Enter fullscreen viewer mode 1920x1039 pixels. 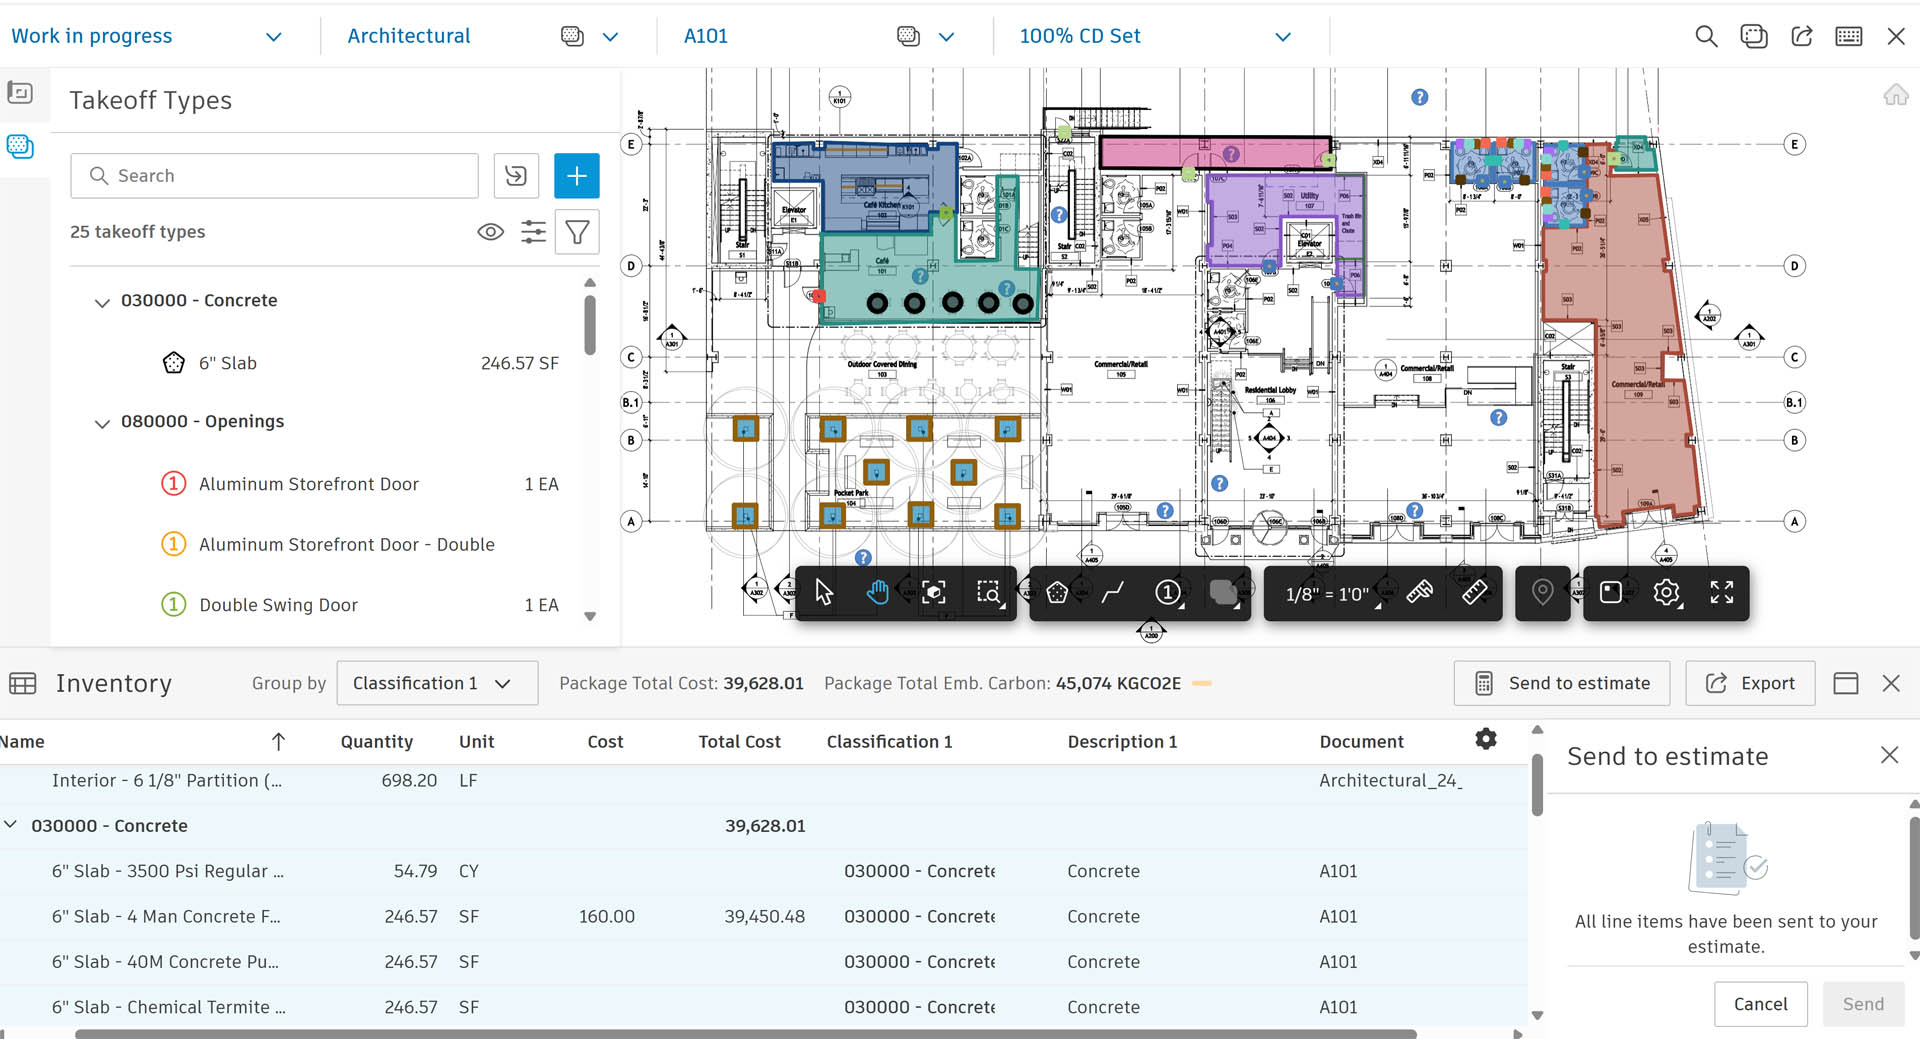tap(1722, 593)
